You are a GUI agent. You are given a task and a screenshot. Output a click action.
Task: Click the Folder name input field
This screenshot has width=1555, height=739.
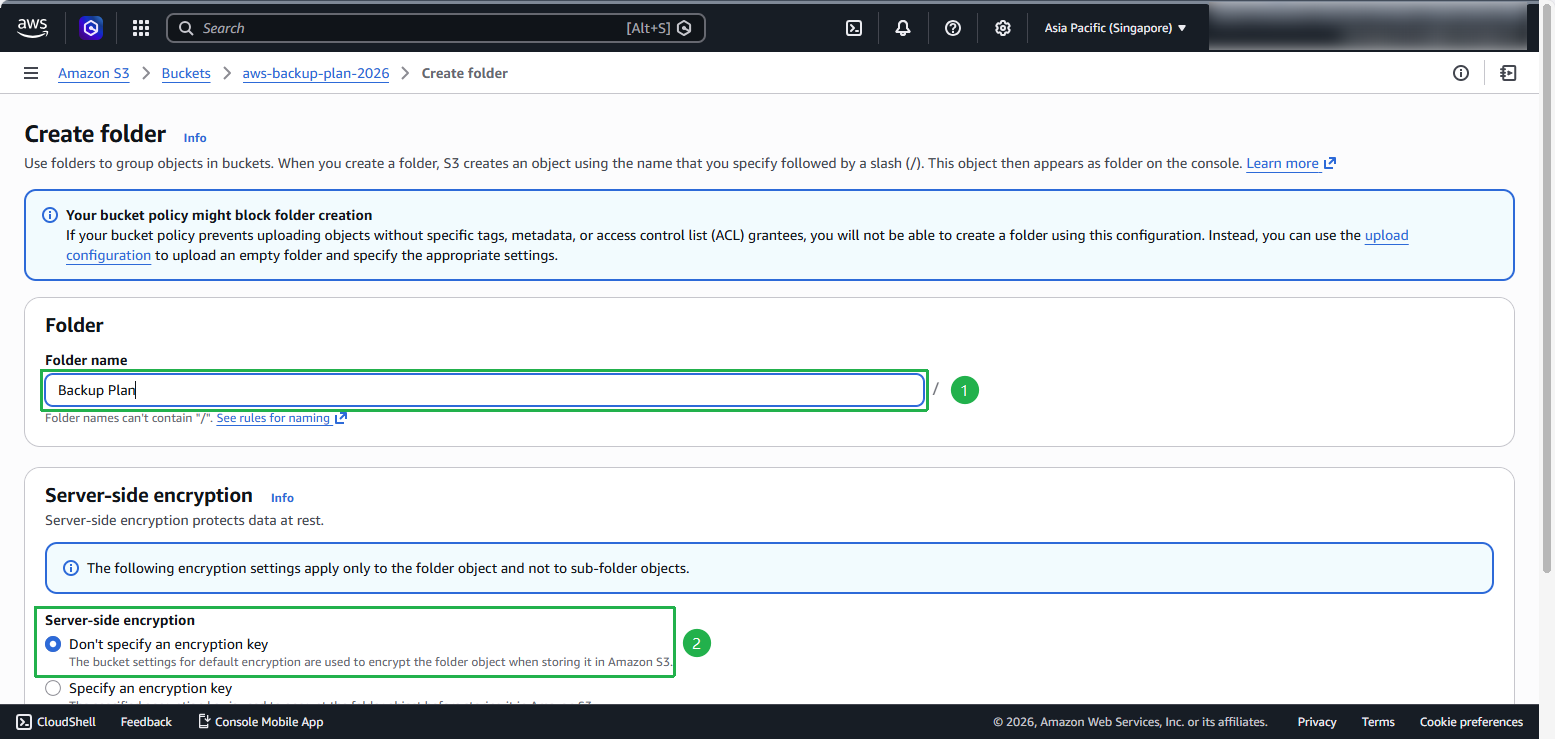point(485,390)
